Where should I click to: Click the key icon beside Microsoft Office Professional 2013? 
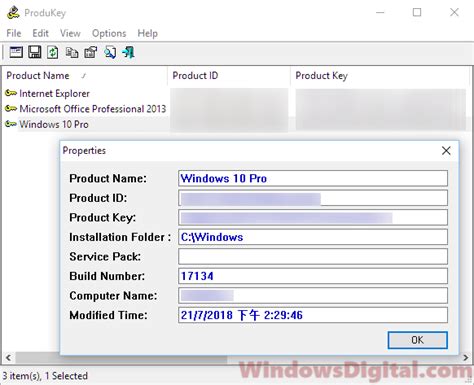[x=11, y=109]
